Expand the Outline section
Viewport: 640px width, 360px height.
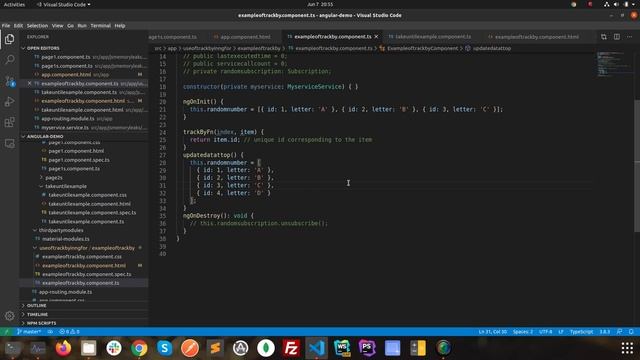click(x=36, y=305)
